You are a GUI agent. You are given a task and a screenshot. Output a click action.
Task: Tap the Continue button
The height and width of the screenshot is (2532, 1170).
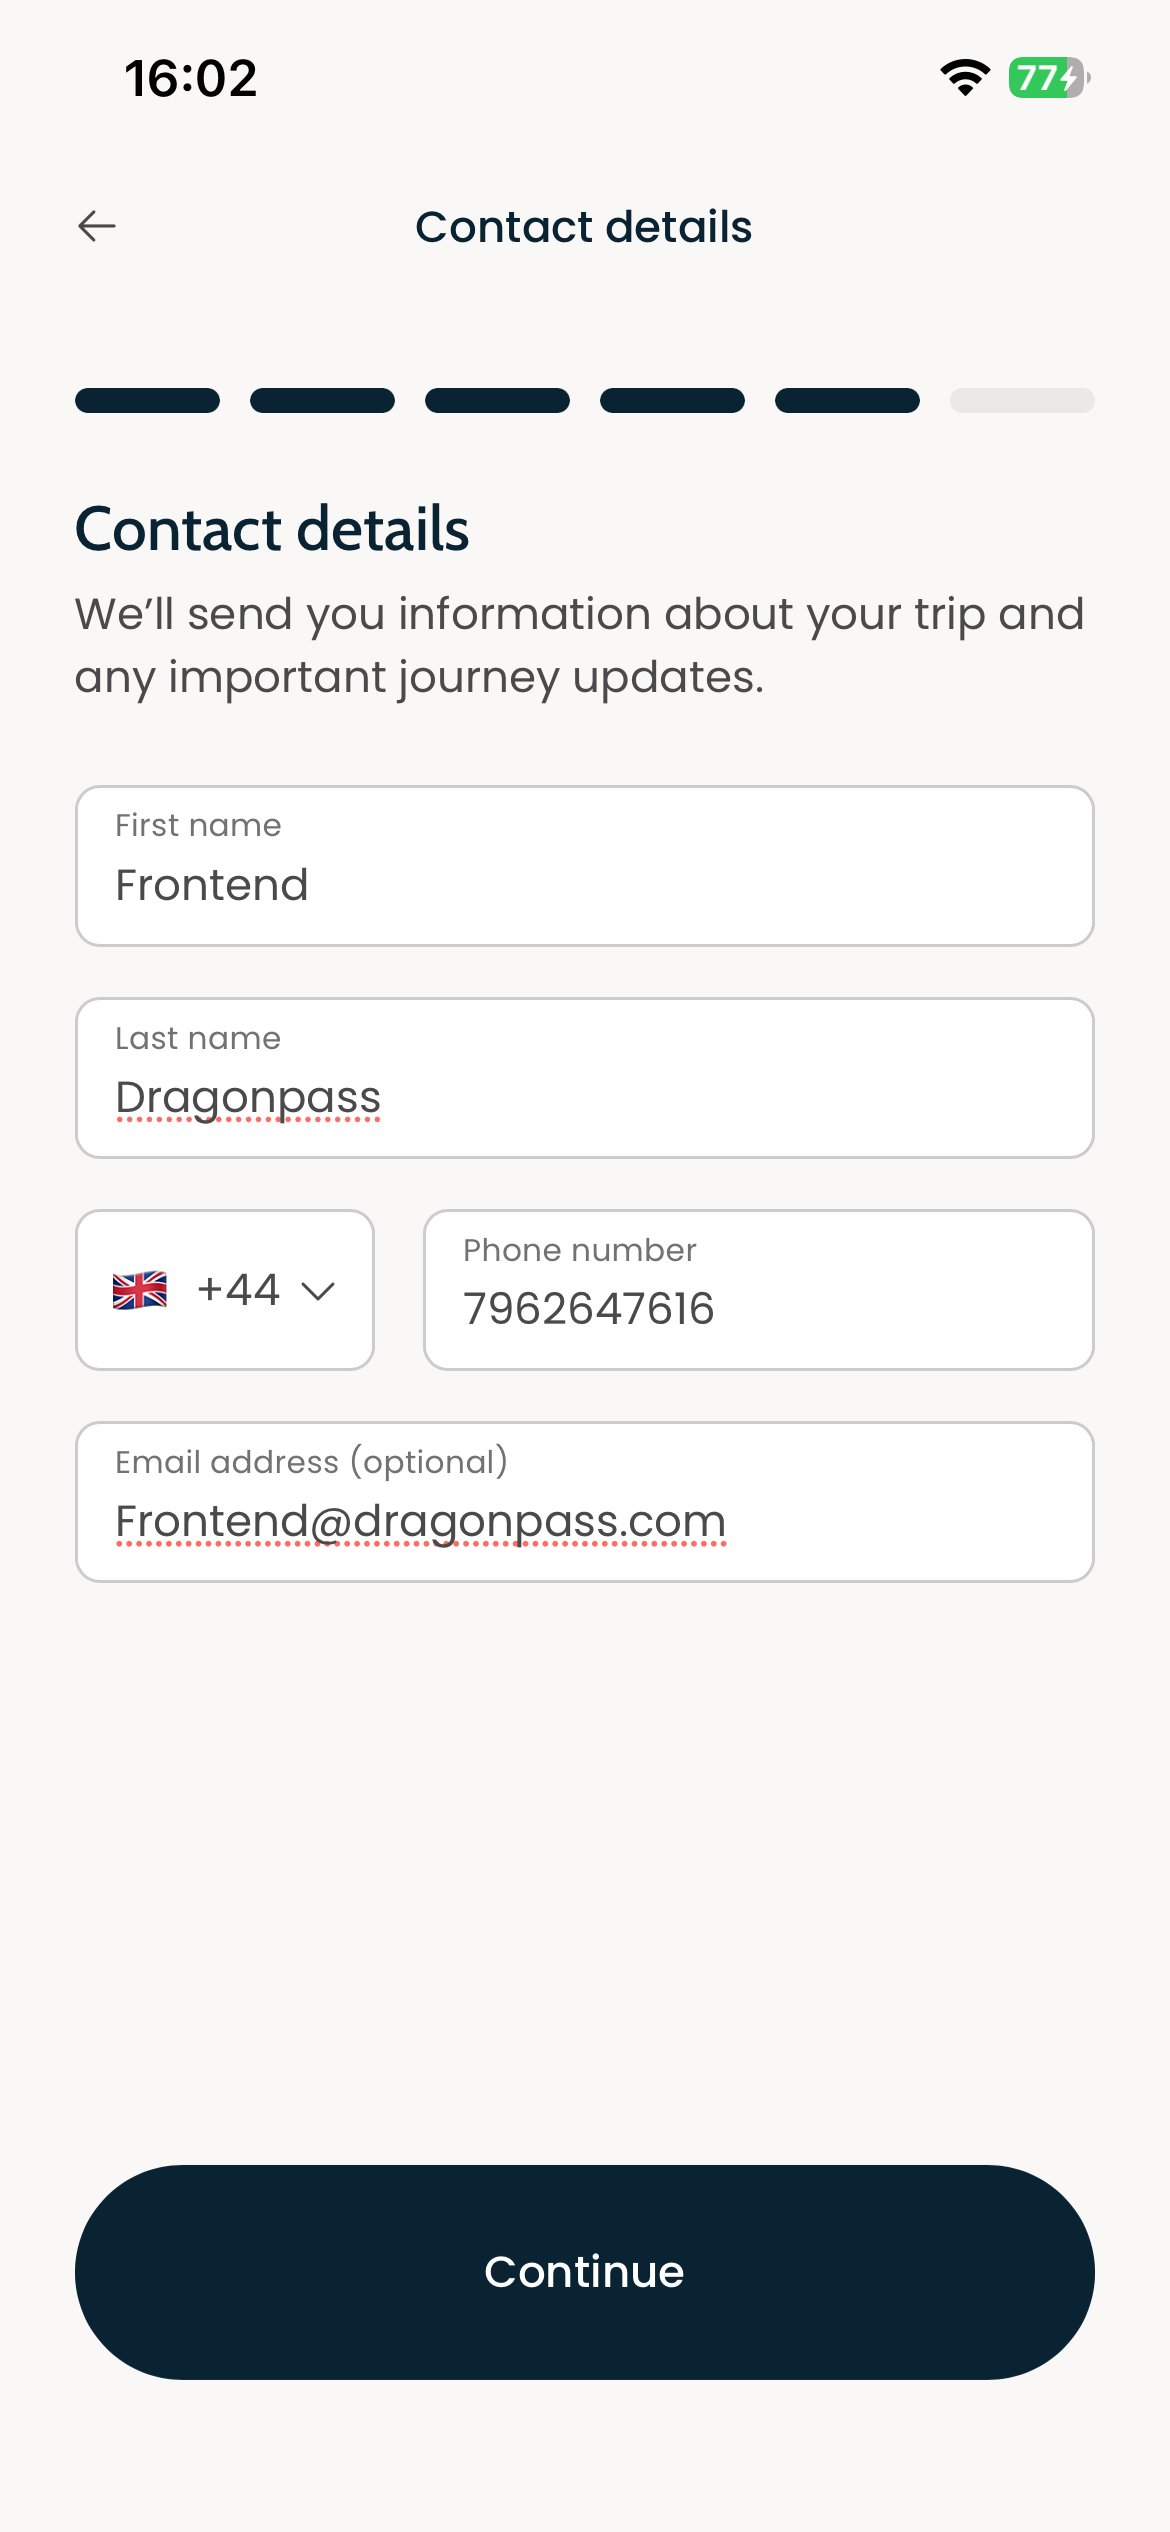[x=585, y=2272]
